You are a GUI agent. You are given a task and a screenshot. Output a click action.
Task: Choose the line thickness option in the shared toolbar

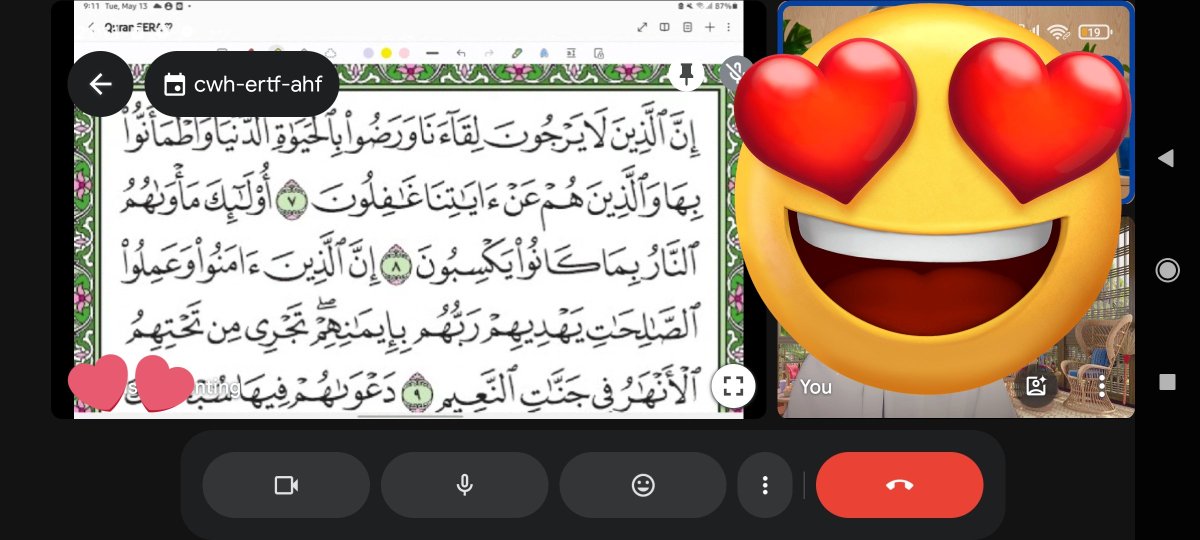[x=433, y=52]
